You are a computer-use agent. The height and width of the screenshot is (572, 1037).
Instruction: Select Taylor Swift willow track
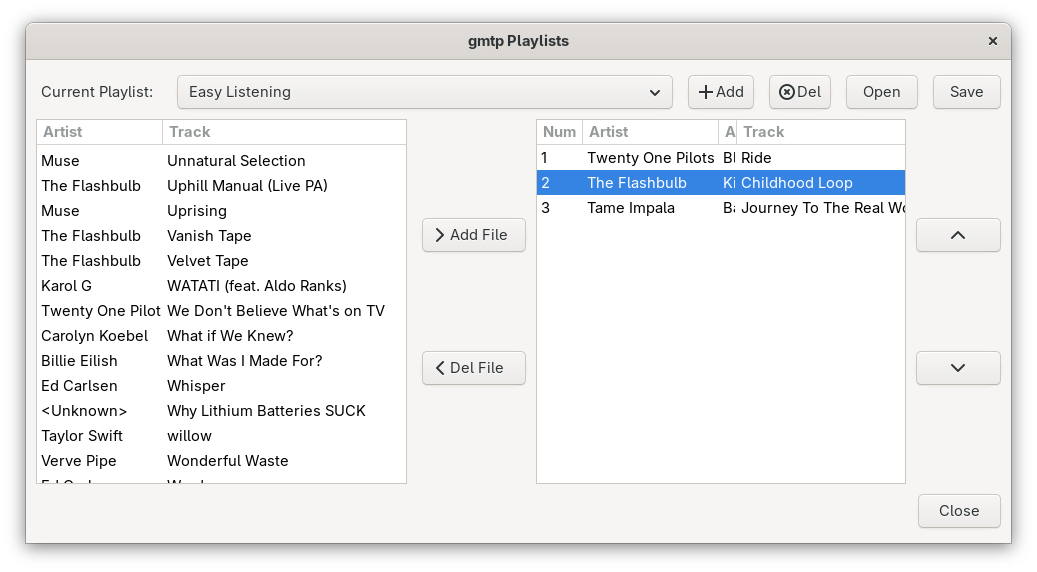click(x=222, y=436)
